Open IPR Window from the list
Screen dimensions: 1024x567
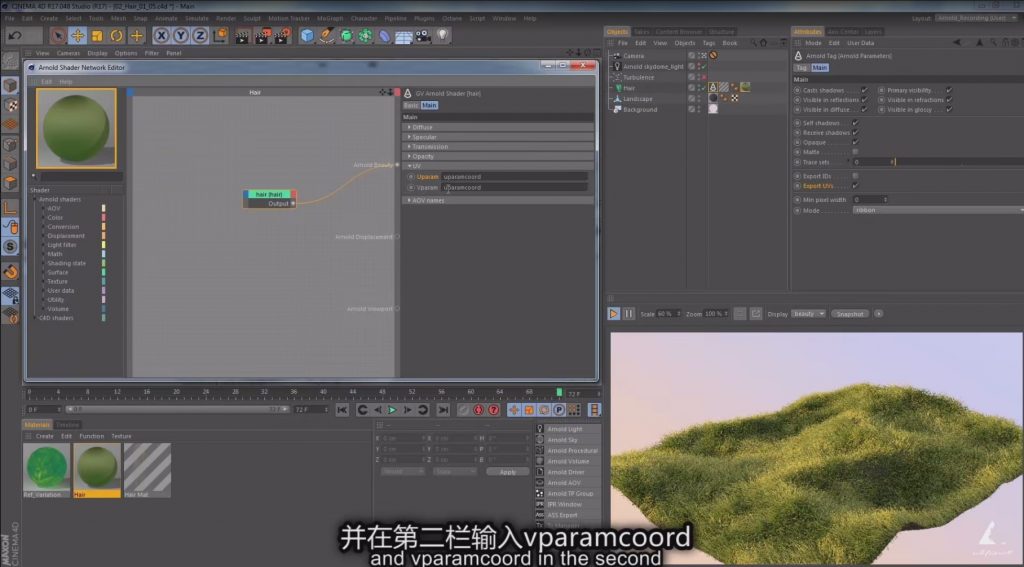[565, 504]
